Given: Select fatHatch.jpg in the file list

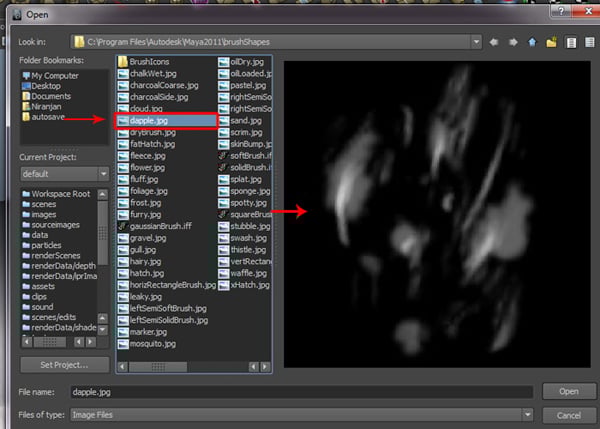Looking at the screenshot, I should click(x=146, y=144).
